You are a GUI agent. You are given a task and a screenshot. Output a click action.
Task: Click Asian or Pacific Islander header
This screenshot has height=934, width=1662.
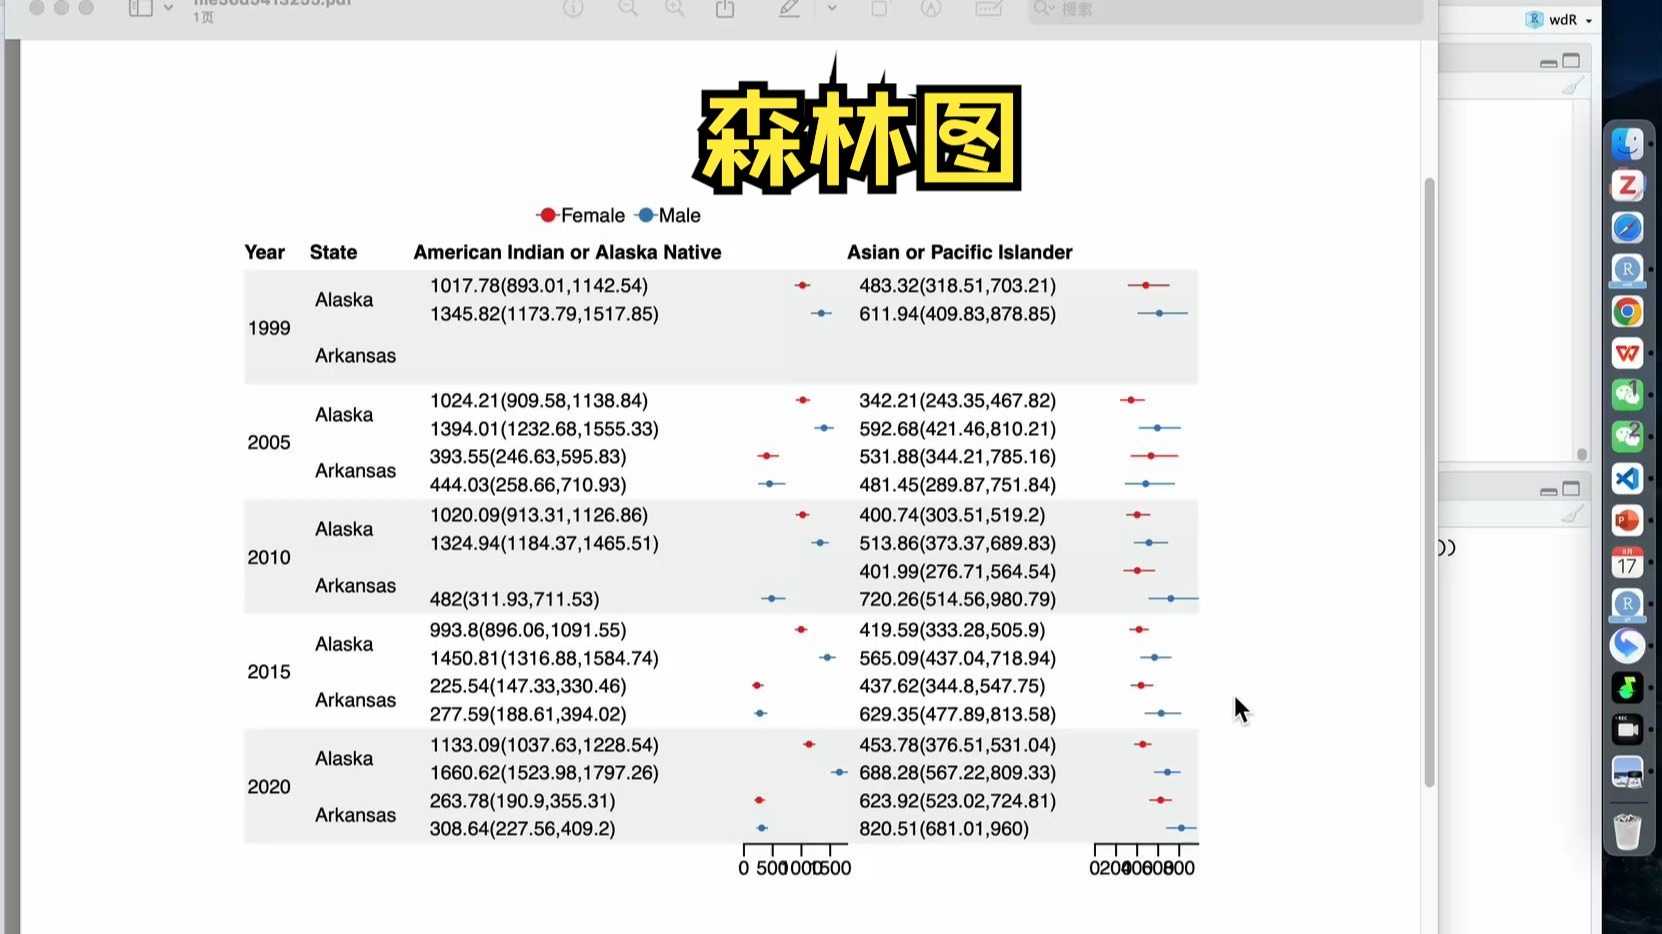[x=960, y=252]
